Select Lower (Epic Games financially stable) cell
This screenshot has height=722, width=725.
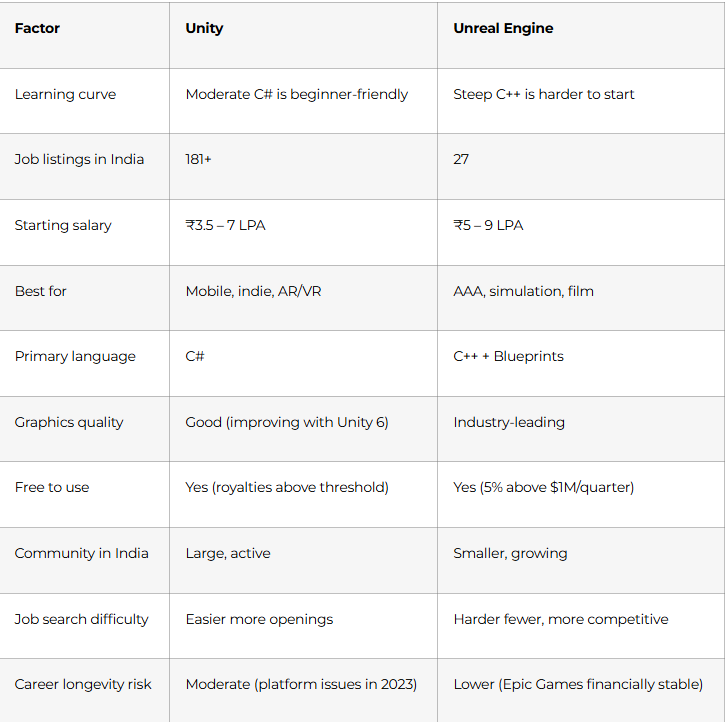click(578, 685)
